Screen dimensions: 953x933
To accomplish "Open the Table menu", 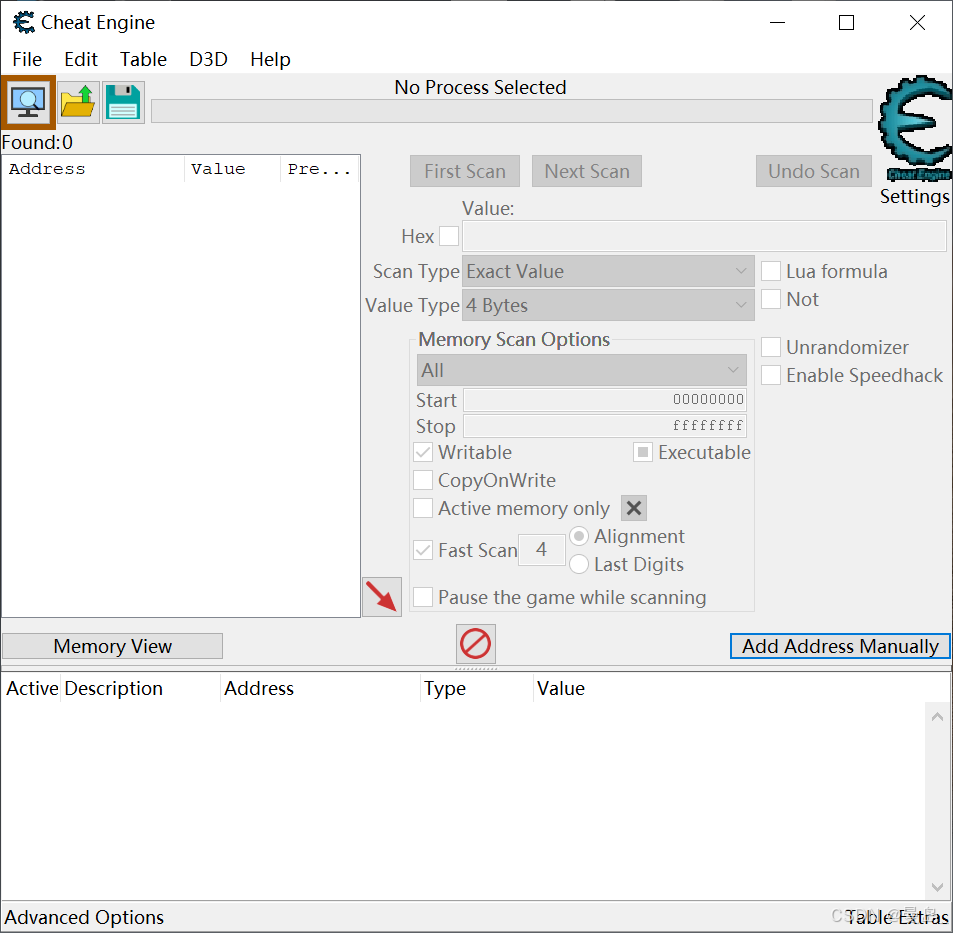I will 143,59.
